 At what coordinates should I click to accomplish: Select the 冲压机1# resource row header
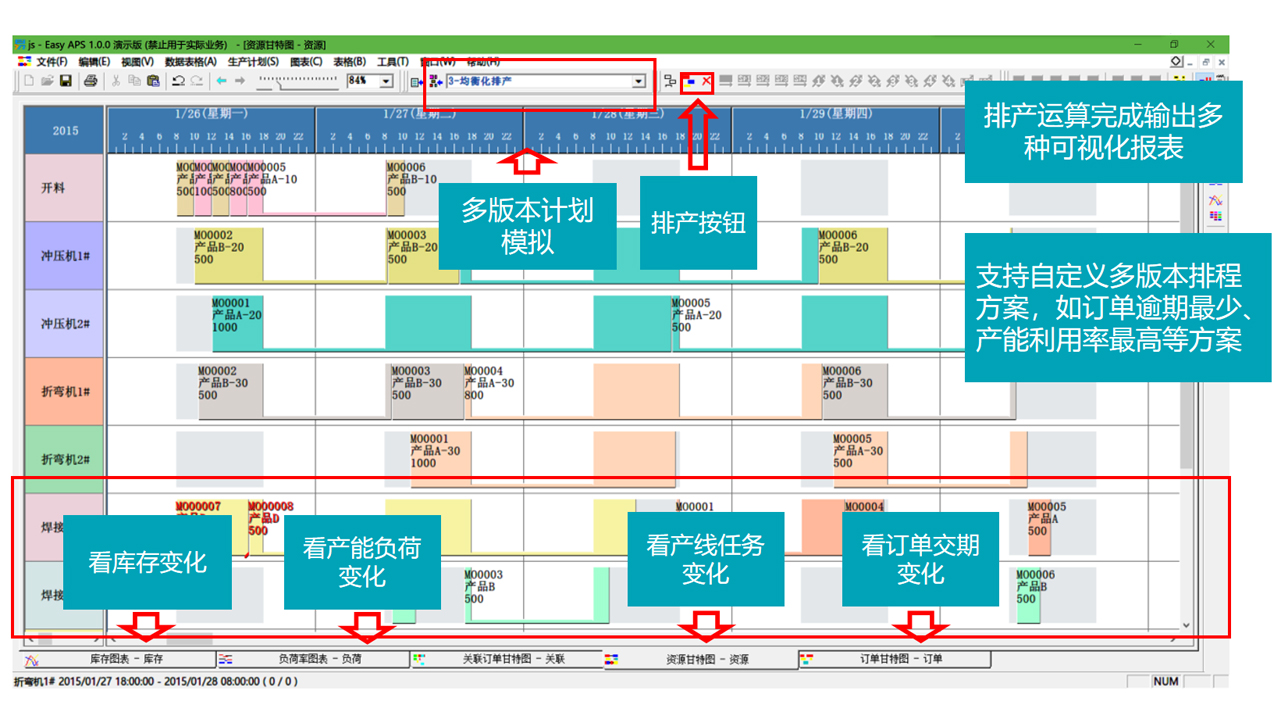(x=65, y=256)
